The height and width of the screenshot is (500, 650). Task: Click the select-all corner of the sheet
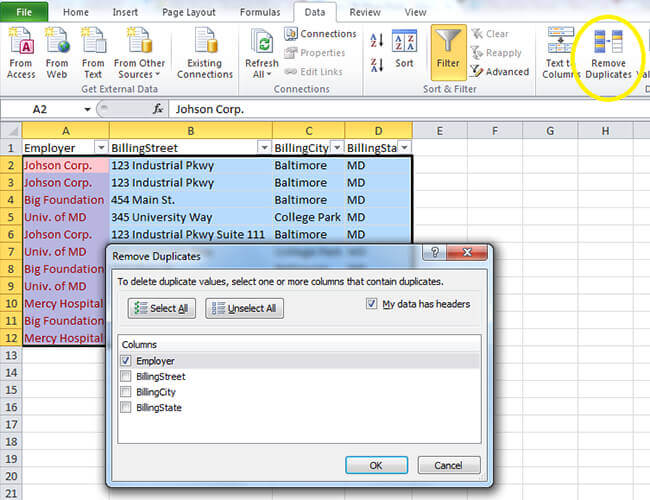coord(11,131)
